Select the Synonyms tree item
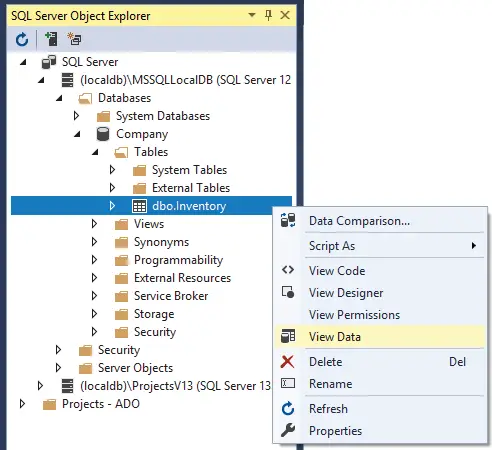This screenshot has width=492, height=450. click(161, 242)
